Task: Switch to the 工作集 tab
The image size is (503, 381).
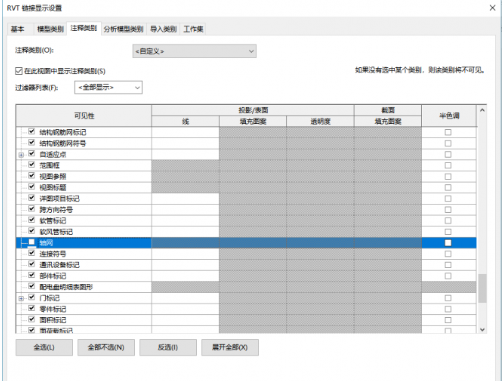Action: 193,29
